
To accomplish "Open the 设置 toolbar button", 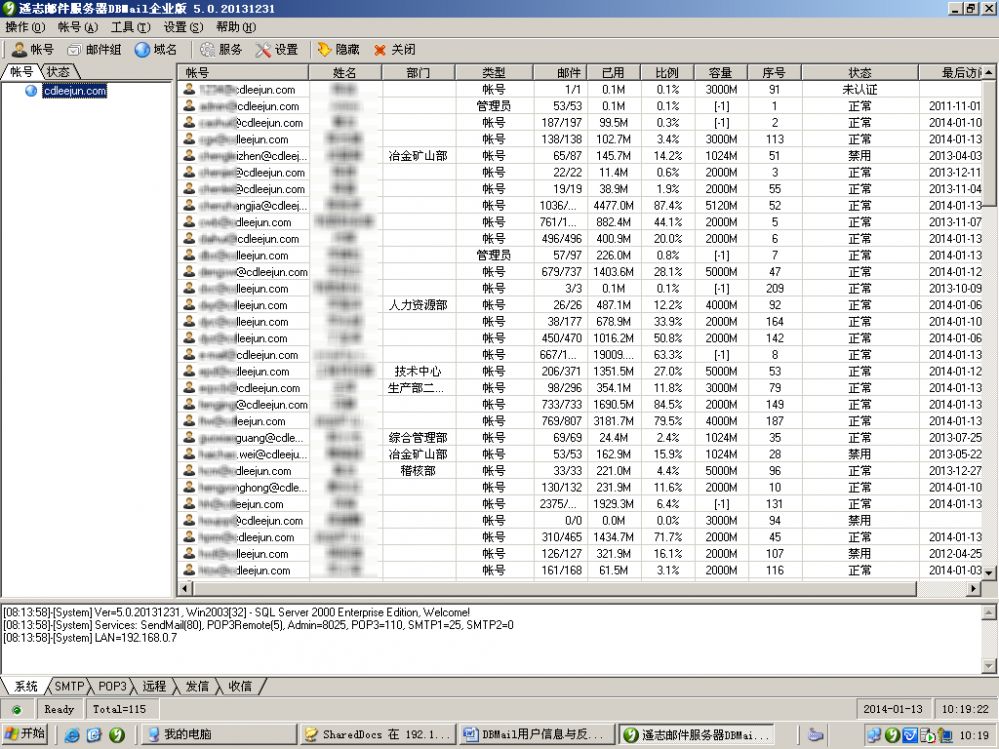I will pos(277,50).
